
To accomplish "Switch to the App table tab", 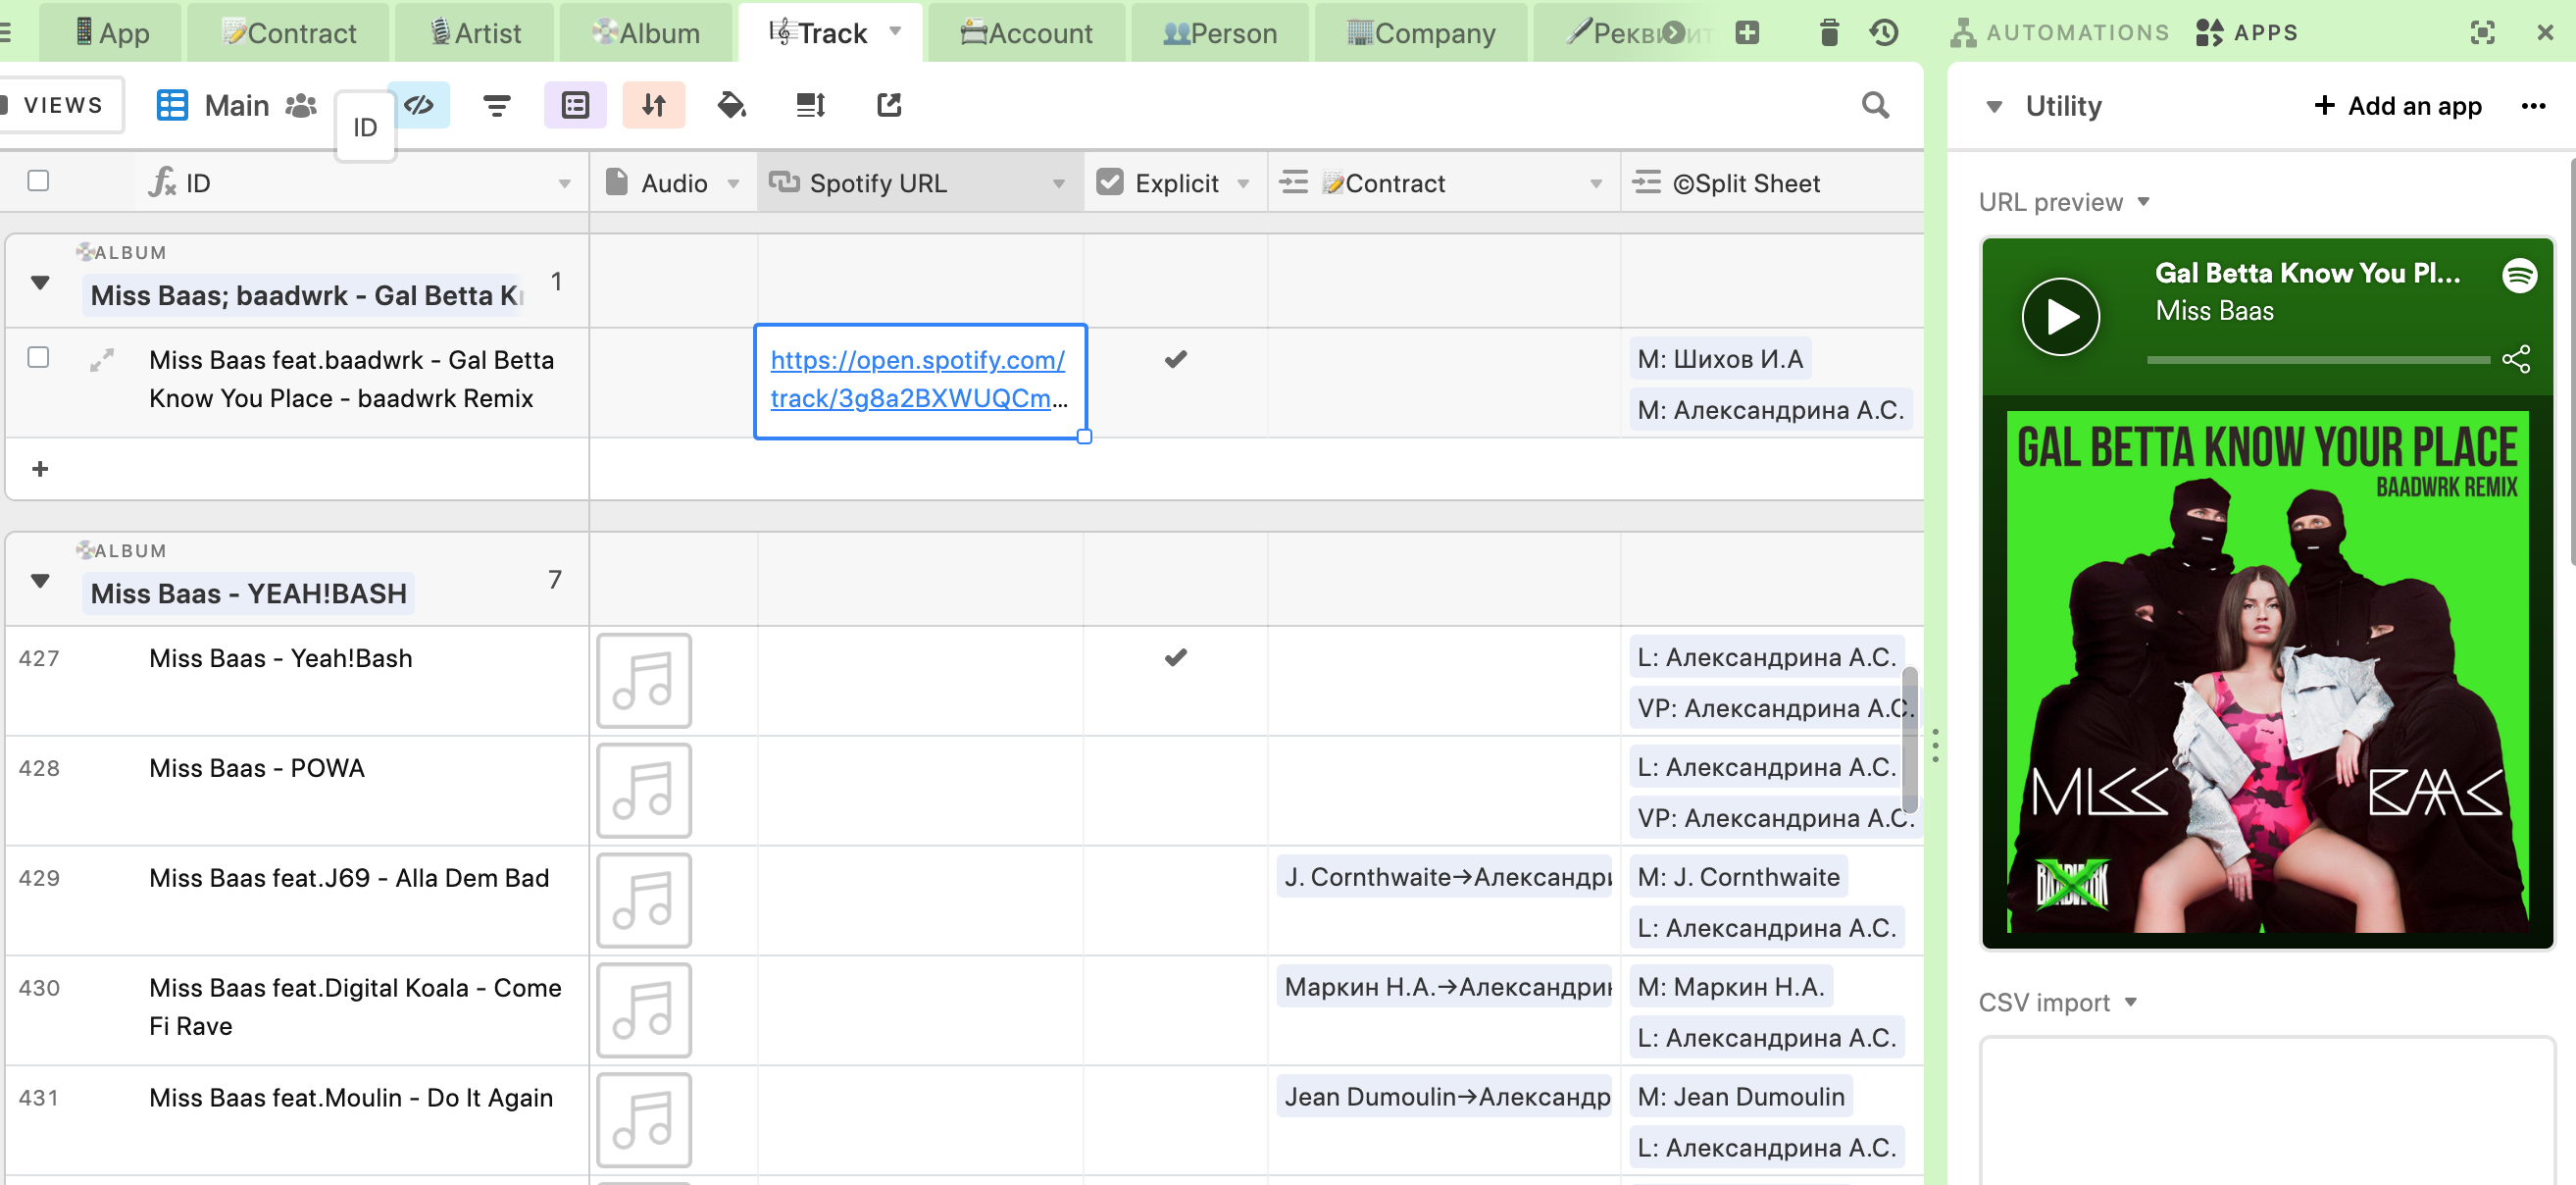I will pos(112,33).
